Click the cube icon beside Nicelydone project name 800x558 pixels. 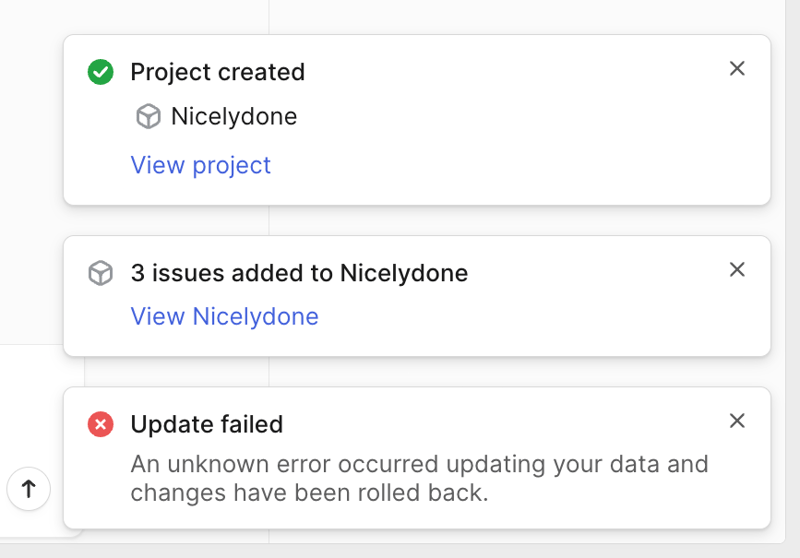(148, 117)
